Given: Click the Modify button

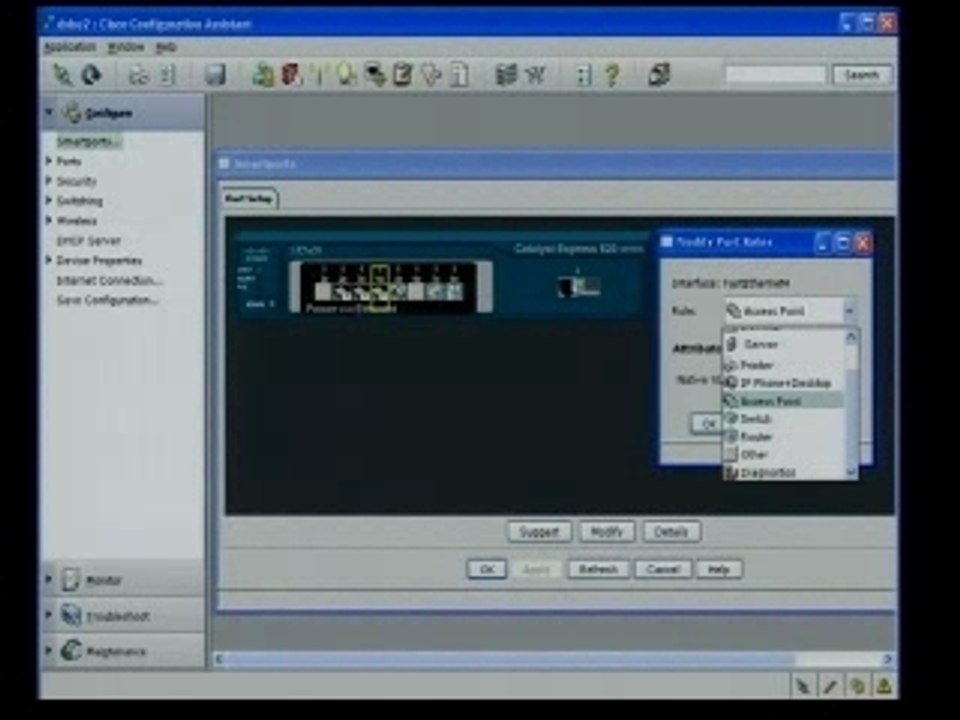Looking at the screenshot, I should pyautogui.click(x=607, y=531).
